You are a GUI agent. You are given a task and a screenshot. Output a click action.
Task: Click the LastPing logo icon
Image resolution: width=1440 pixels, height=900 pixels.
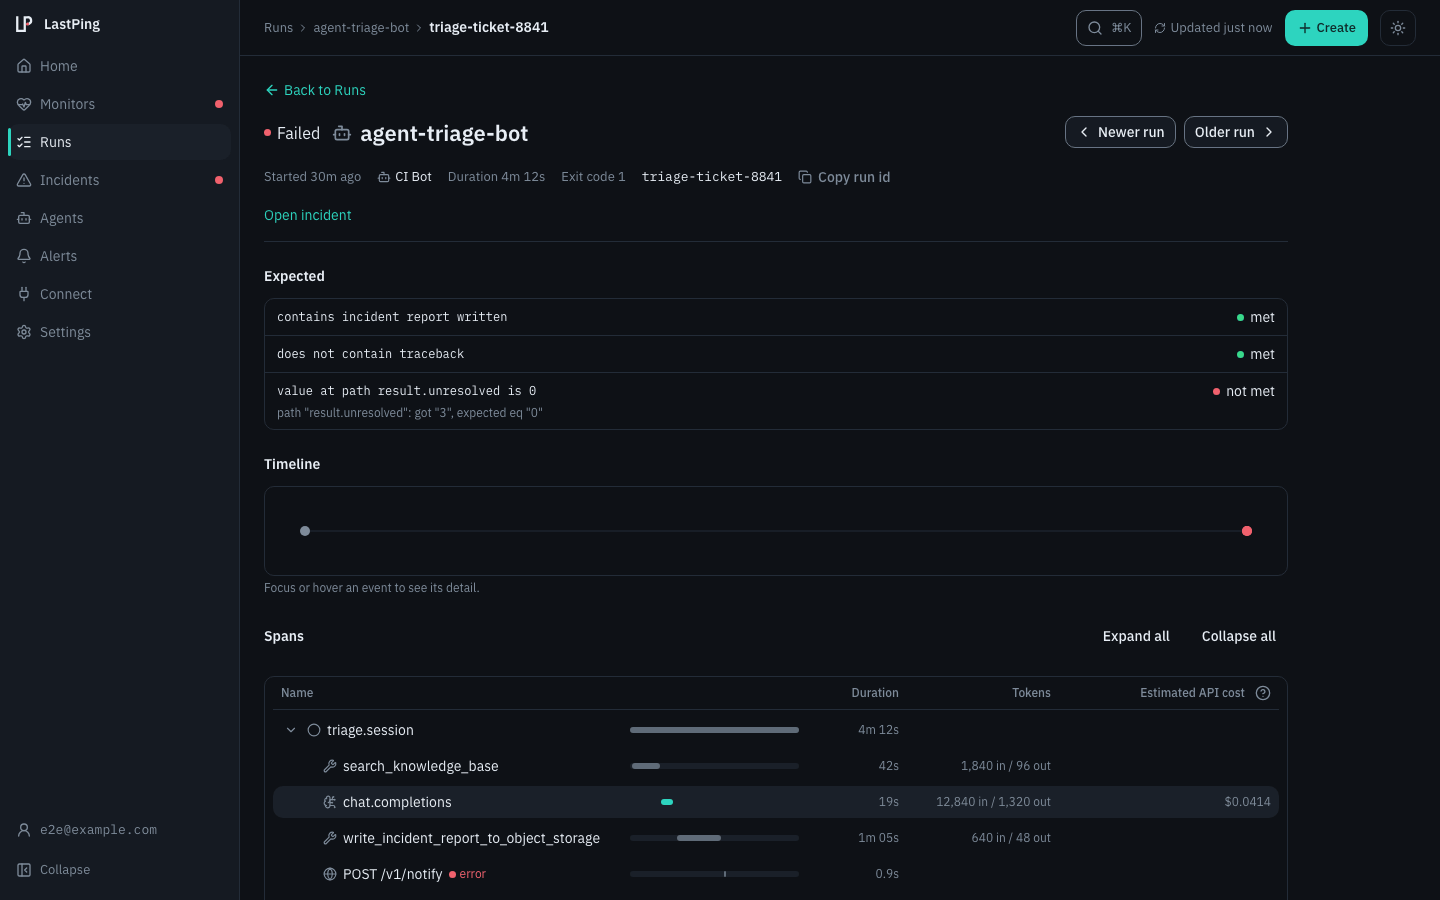pyautogui.click(x=24, y=24)
